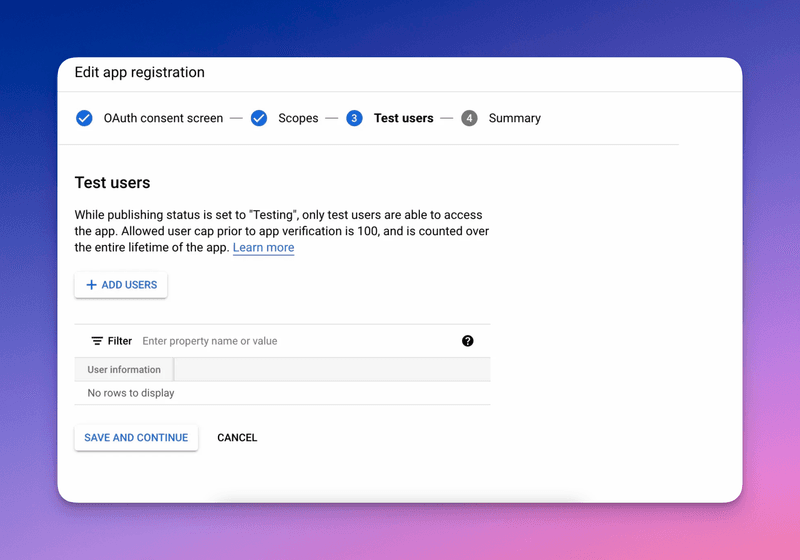Cancel the app registration edit
The image size is (800, 560).
pyautogui.click(x=237, y=438)
